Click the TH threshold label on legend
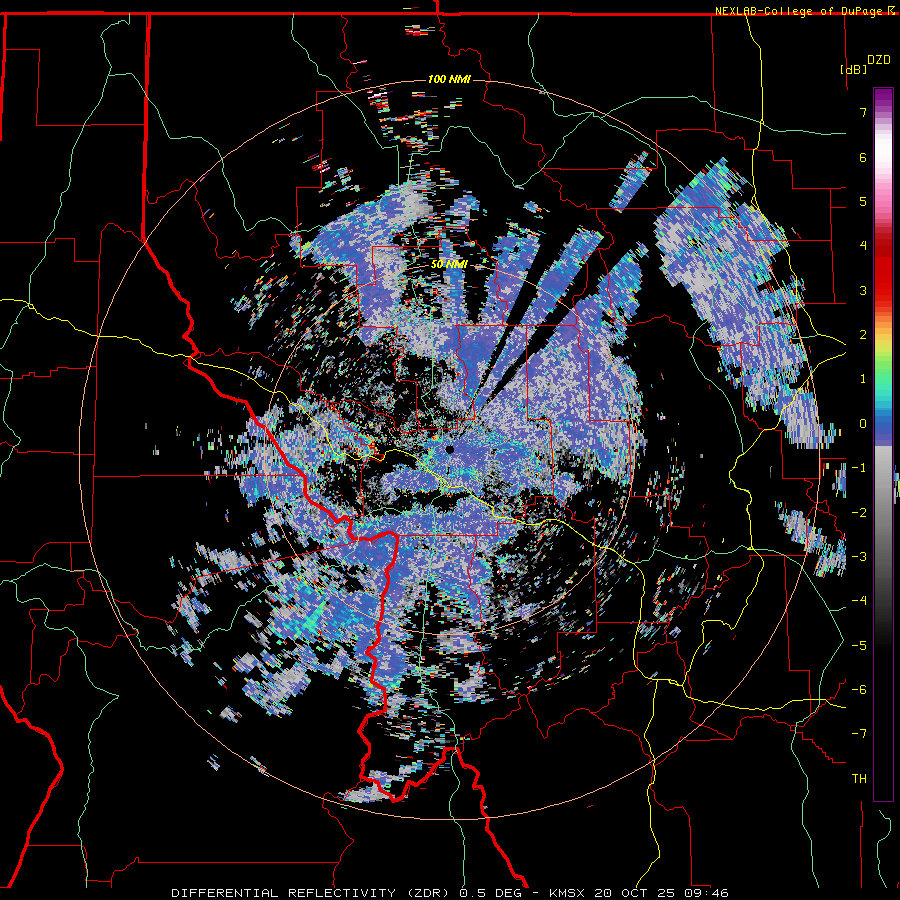The width and height of the screenshot is (900, 900). coord(859,779)
